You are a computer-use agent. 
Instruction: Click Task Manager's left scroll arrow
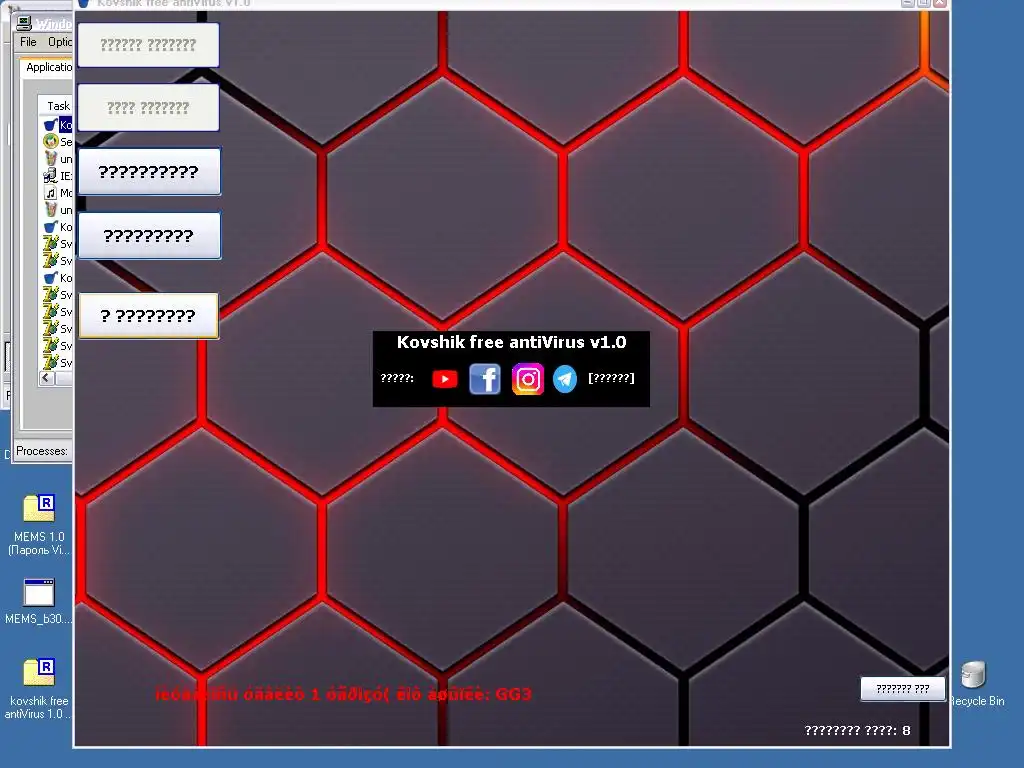(46, 378)
